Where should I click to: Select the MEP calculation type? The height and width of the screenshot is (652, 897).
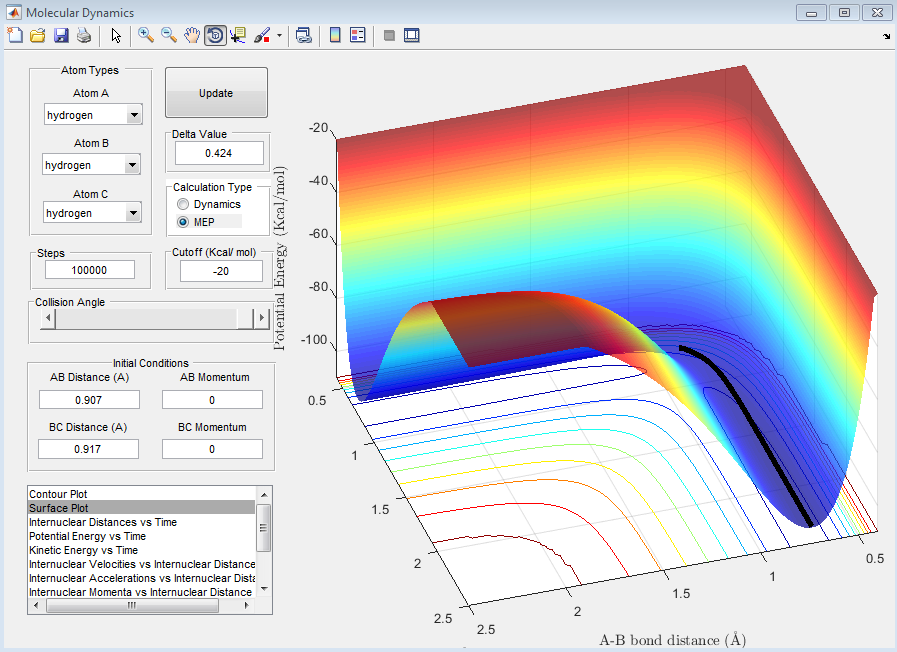pos(183,221)
